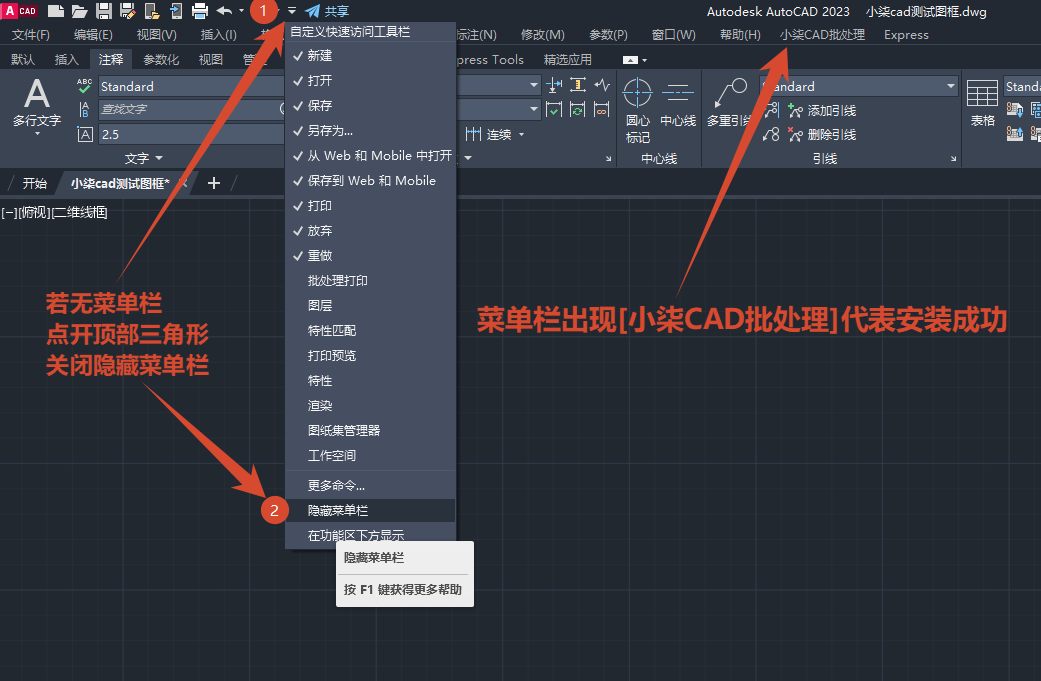1041x681 pixels.
Task: Open the AutoCAD application menu logo
Action: [20, 11]
